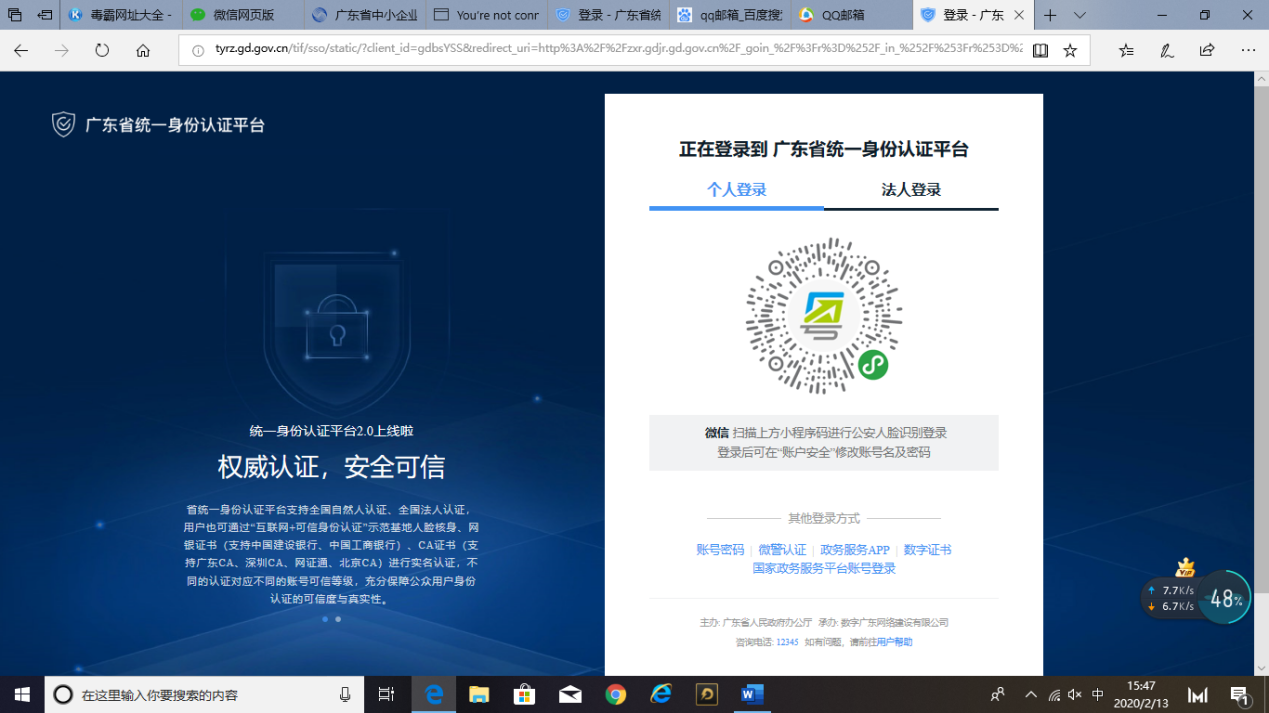
Task: Open reading view in address bar
Action: (x=1040, y=51)
